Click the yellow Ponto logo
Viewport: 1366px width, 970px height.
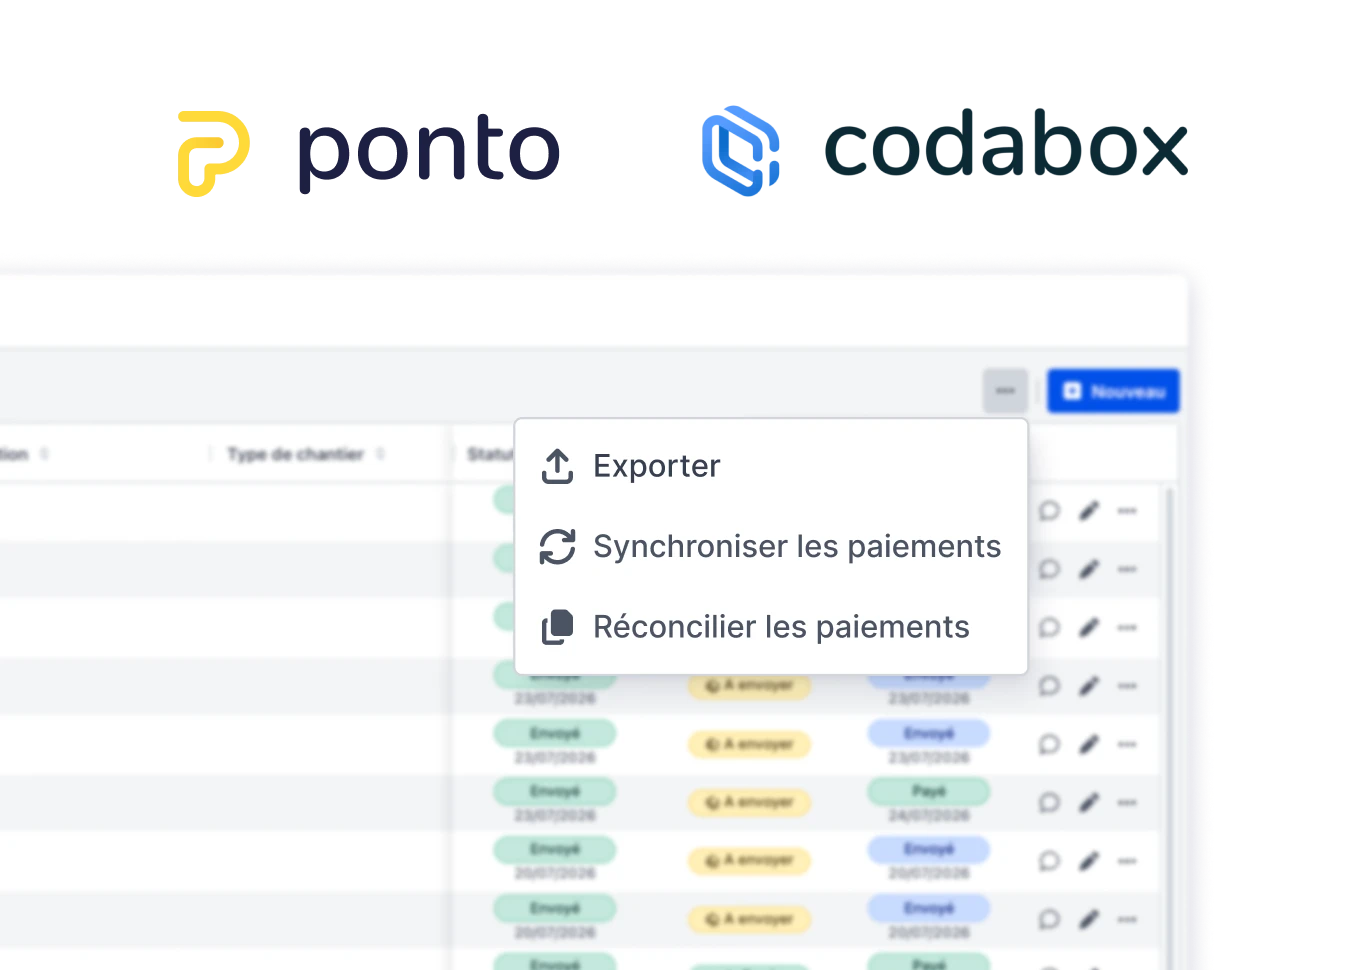(213, 152)
